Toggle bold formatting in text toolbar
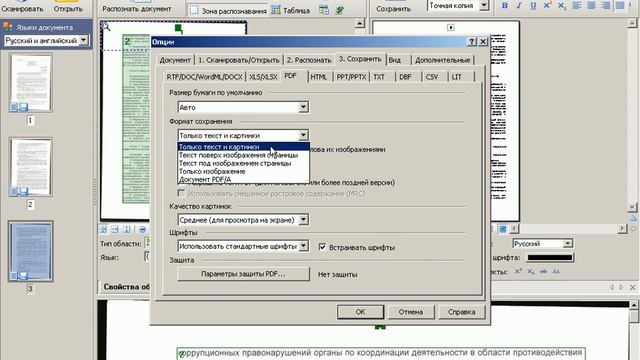640x360 pixels. pyautogui.click(x=505, y=5)
